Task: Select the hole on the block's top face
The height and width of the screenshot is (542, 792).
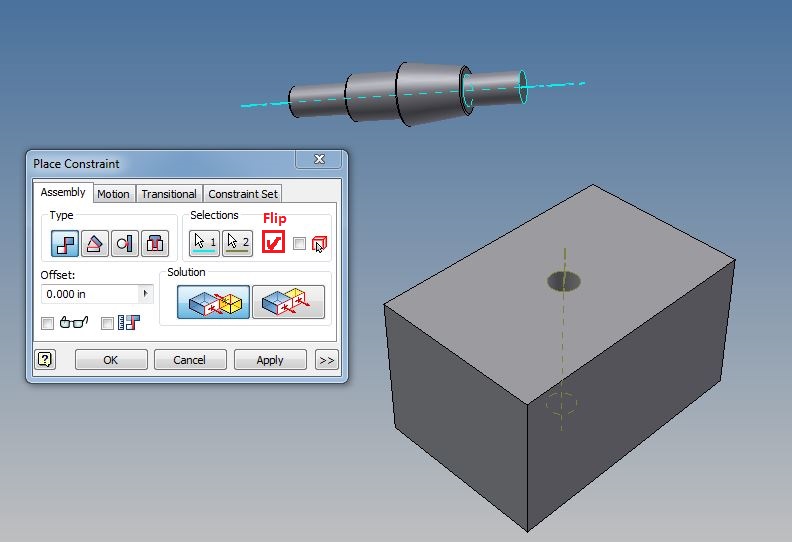Action: [x=564, y=281]
